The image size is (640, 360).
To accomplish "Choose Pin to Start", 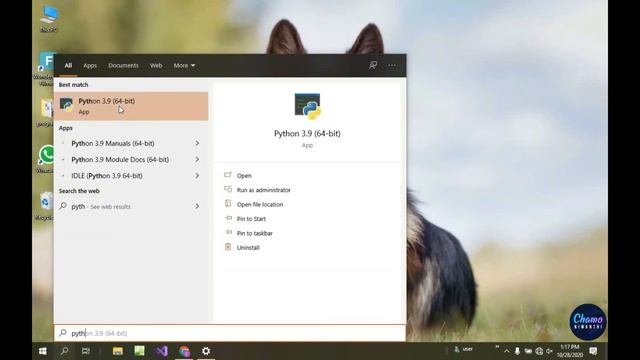I will coord(251,219).
